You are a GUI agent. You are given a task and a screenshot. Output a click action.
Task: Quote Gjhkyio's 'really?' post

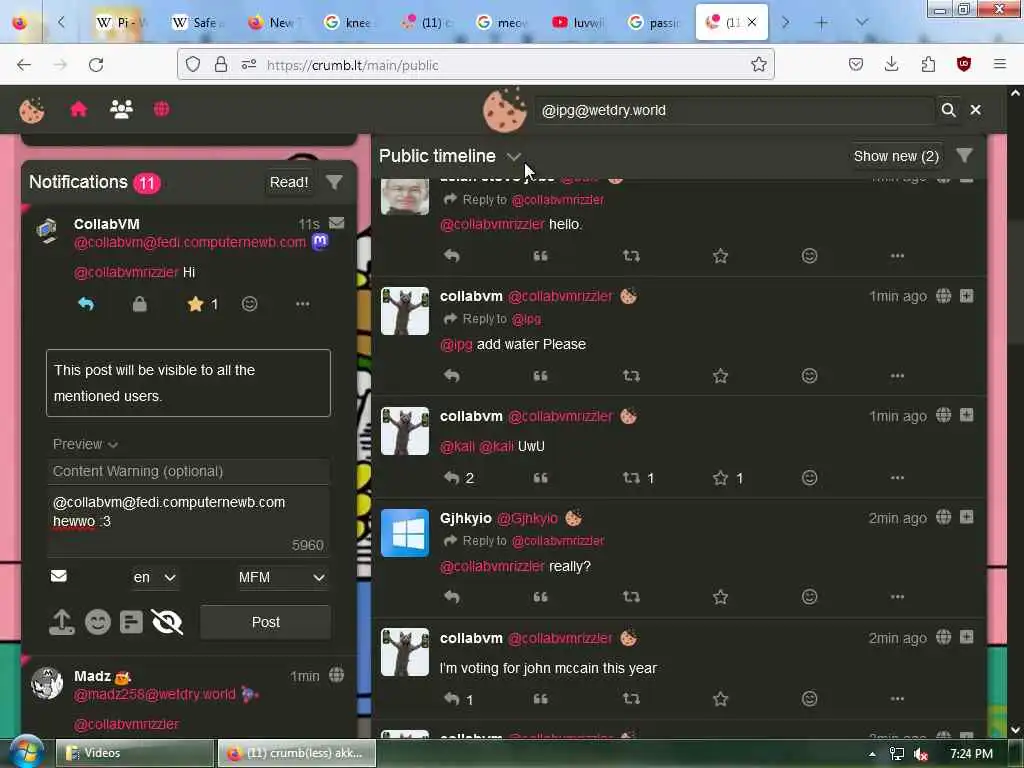(540, 596)
